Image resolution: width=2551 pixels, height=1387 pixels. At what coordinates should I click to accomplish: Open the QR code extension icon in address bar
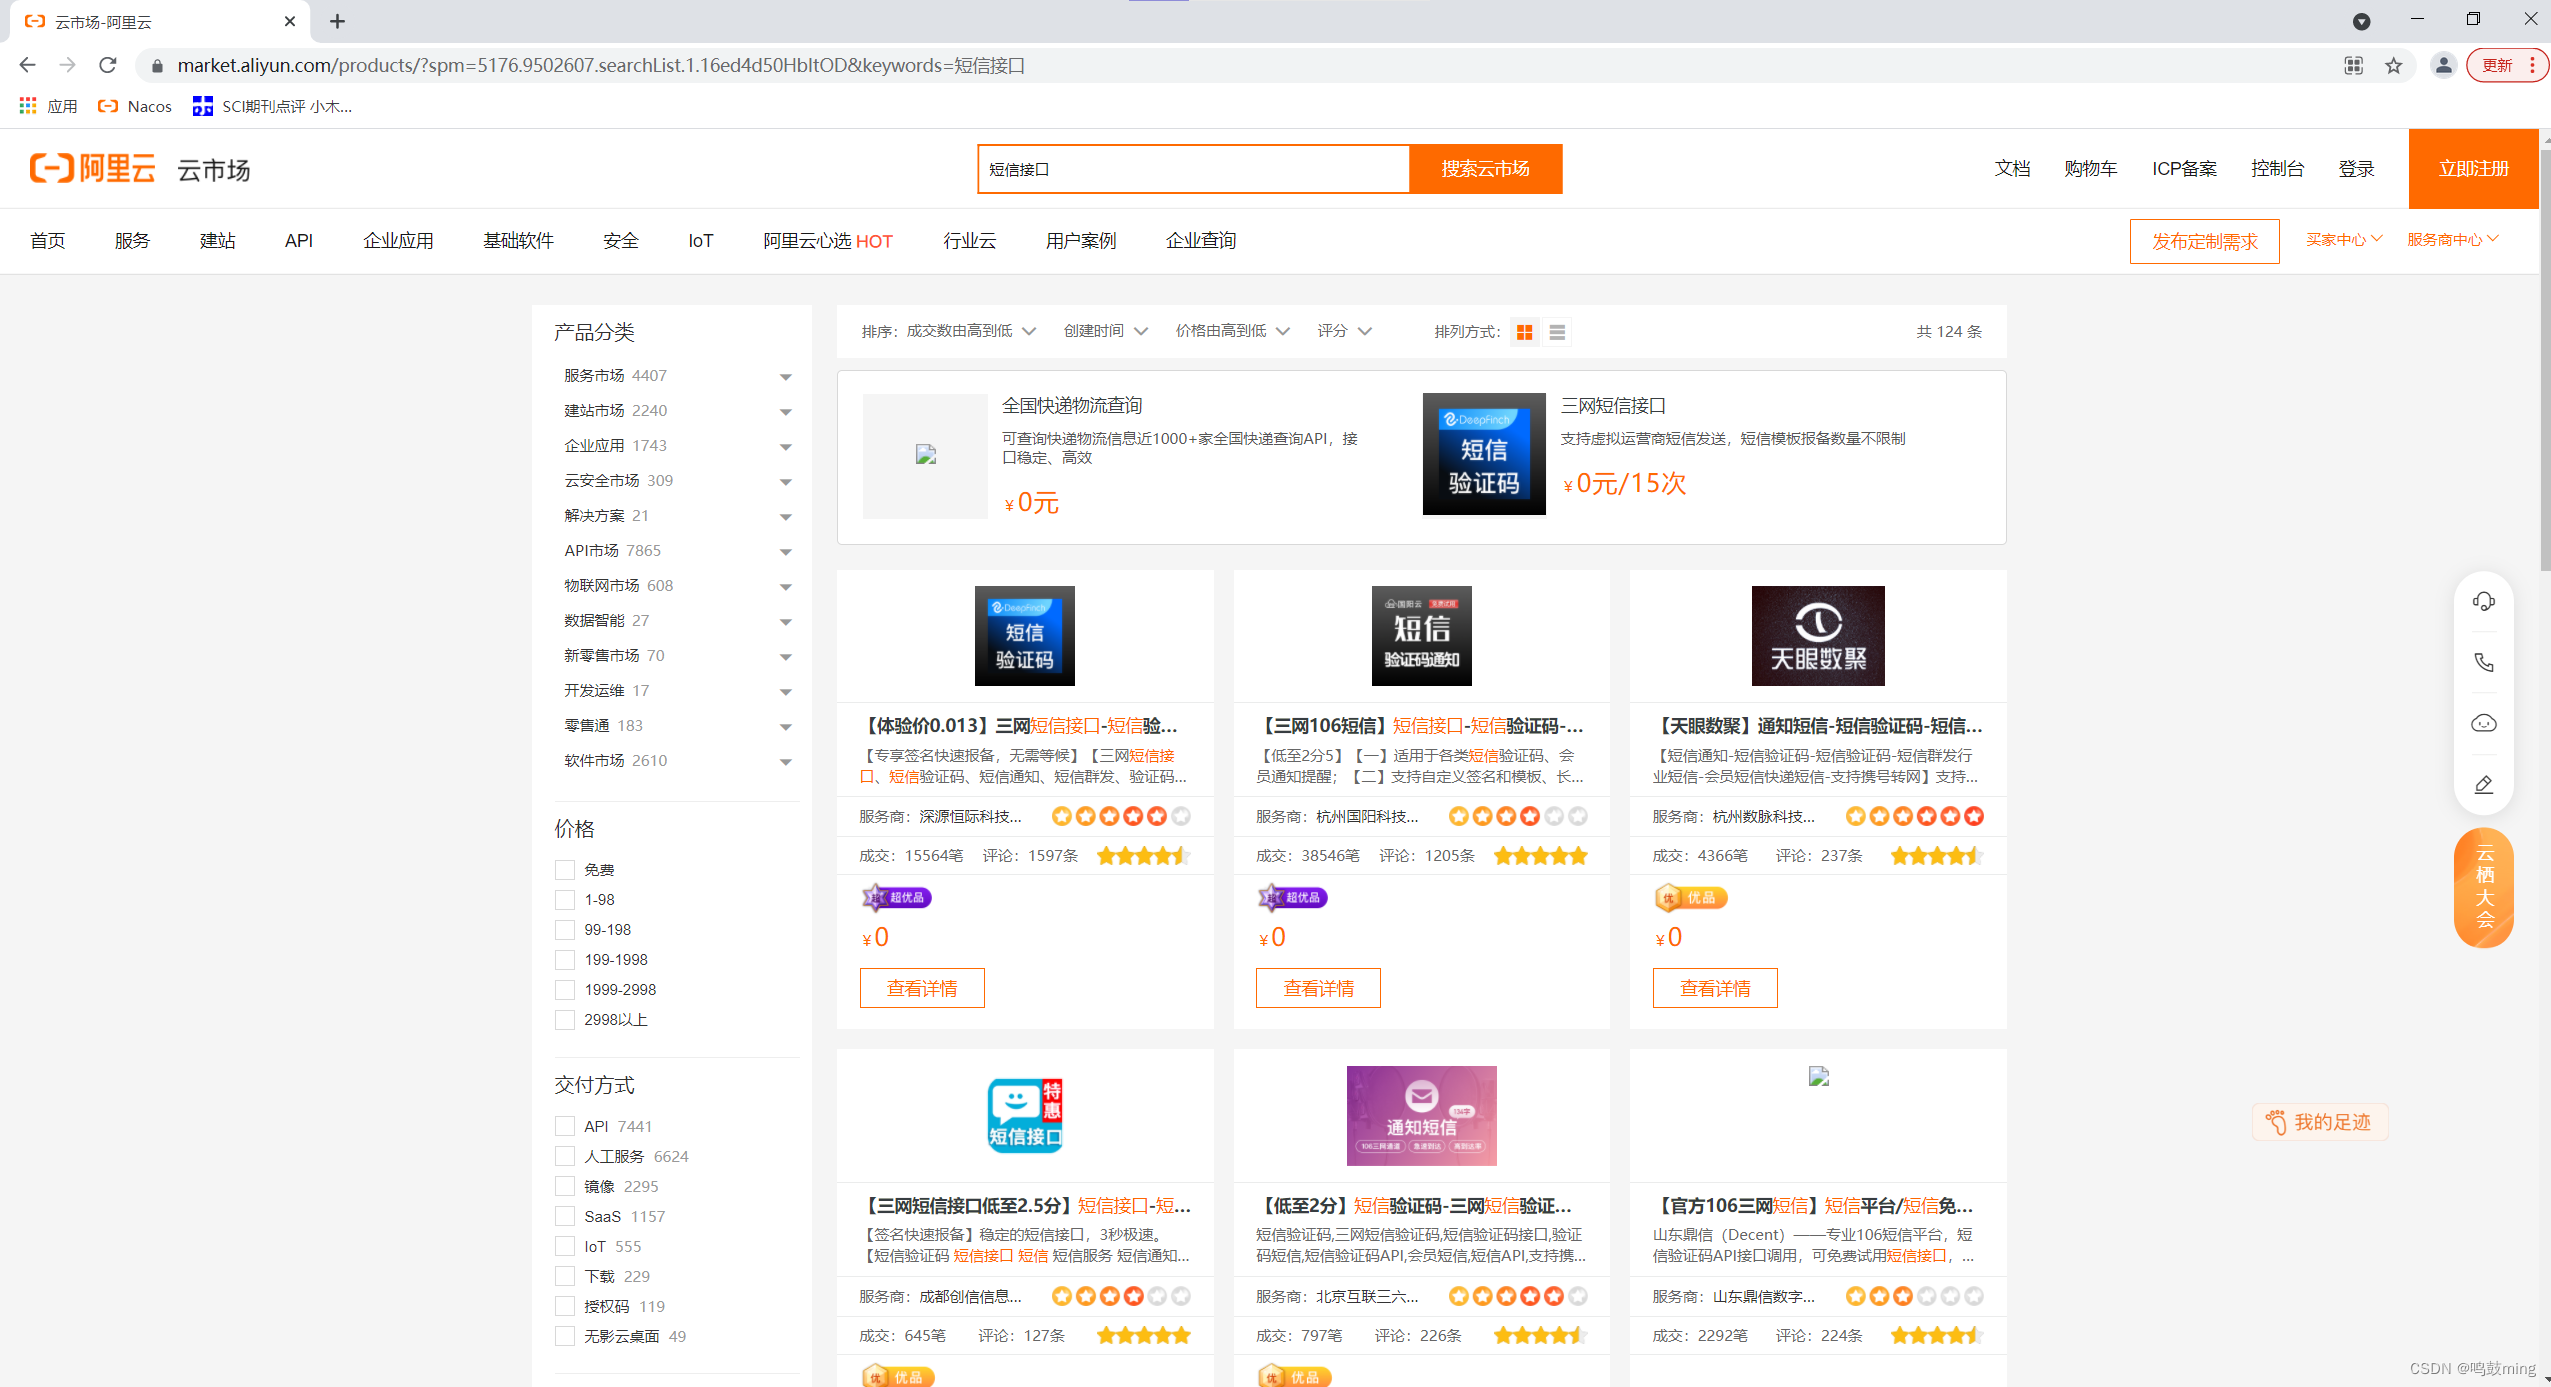[2354, 65]
